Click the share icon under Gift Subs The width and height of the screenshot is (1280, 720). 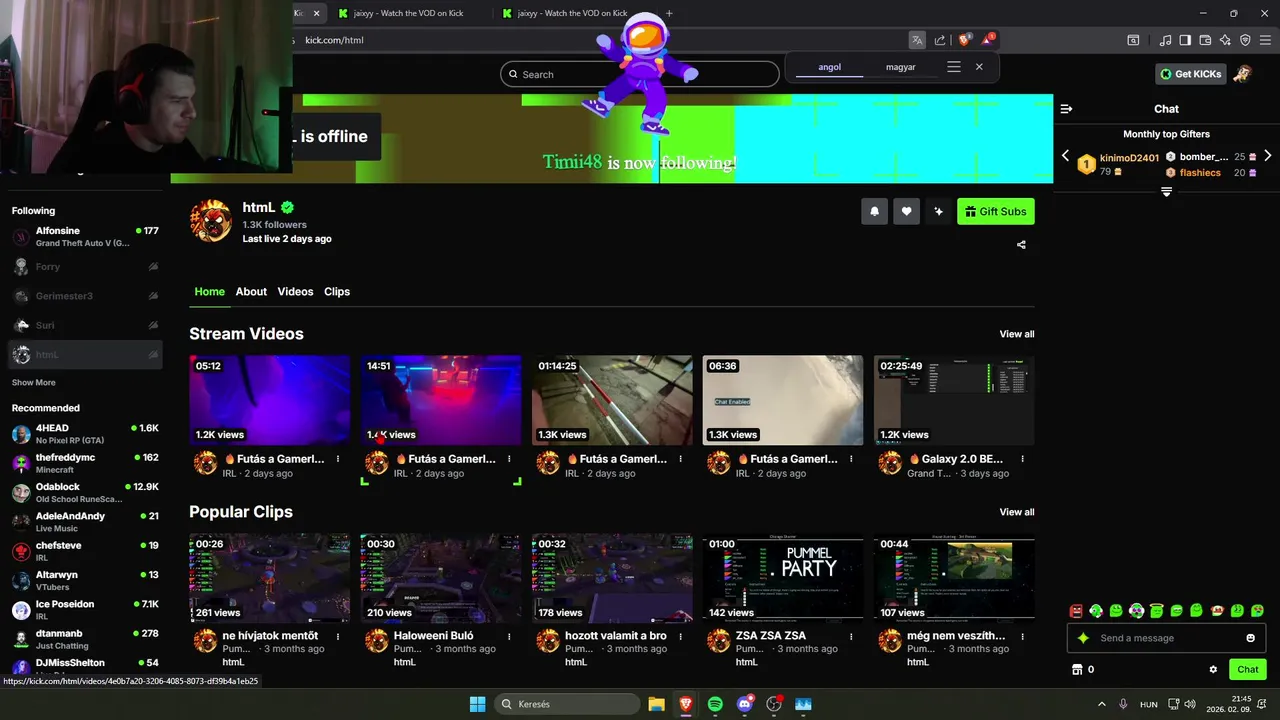click(x=1021, y=244)
